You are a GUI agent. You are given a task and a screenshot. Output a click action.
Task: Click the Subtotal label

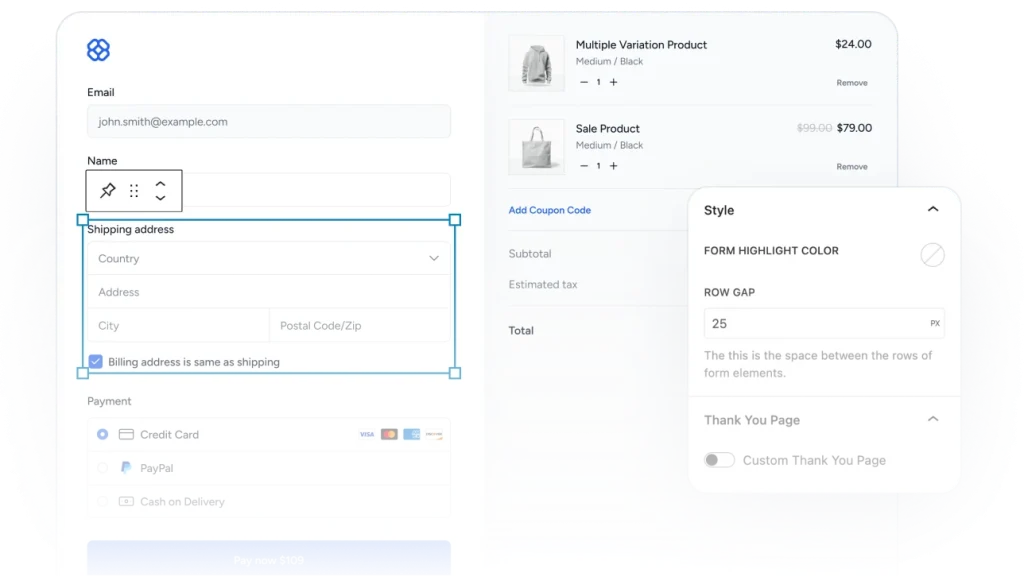(530, 253)
